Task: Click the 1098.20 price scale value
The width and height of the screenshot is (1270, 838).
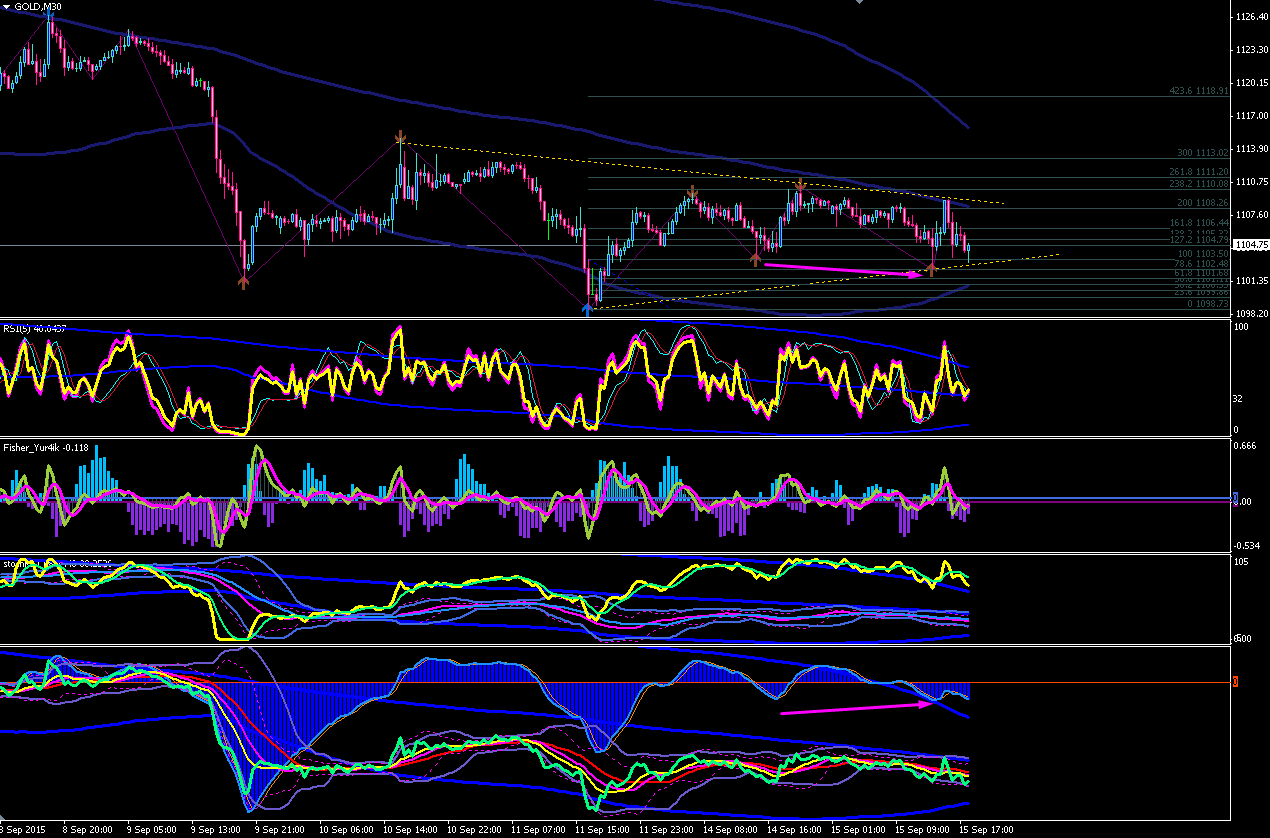Action: (1253, 314)
